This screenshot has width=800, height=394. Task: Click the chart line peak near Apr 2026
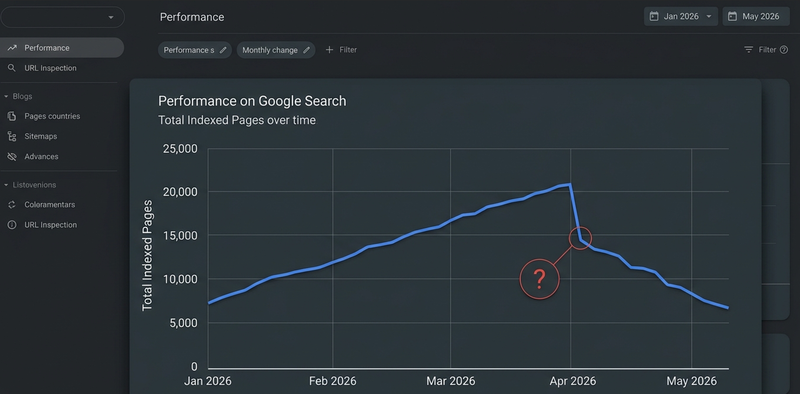click(569, 184)
